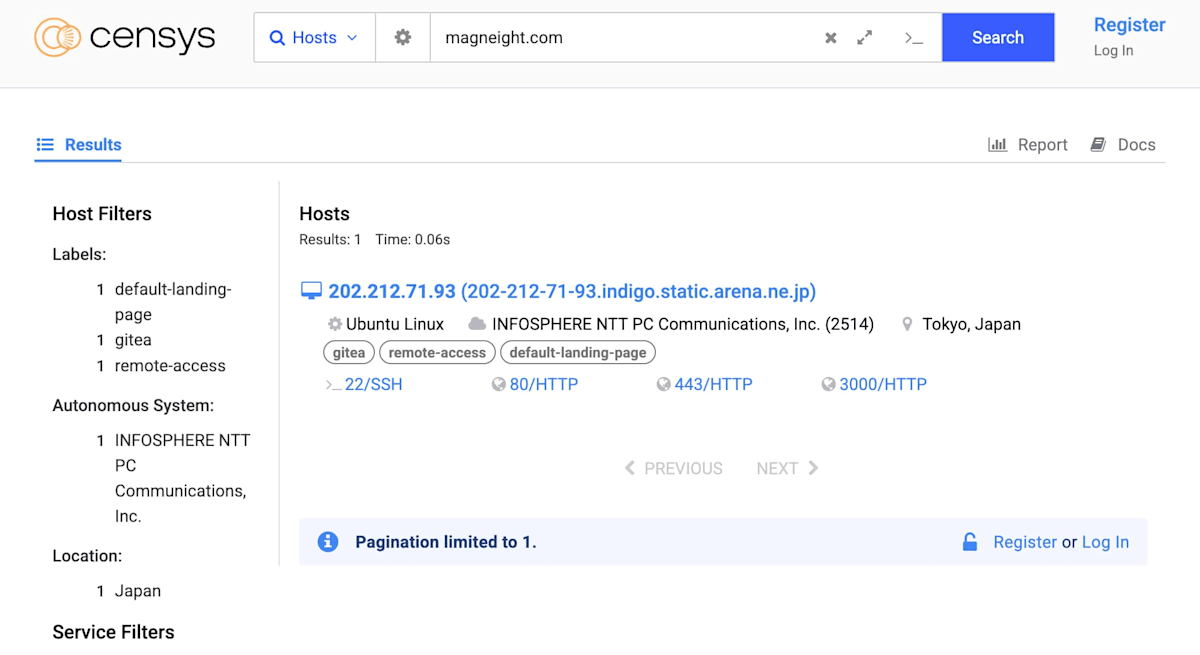Click 'INFOSPHERE NTT PC Communications, Inc. (2514)' text

(x=683, y=324)
